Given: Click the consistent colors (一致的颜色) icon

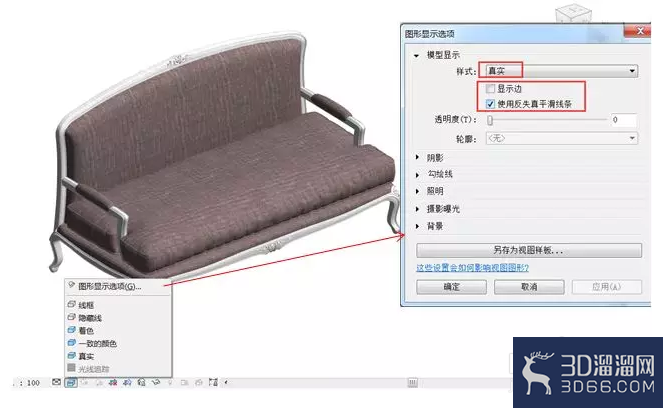Looking at the screenshot, I should (71, 343).
